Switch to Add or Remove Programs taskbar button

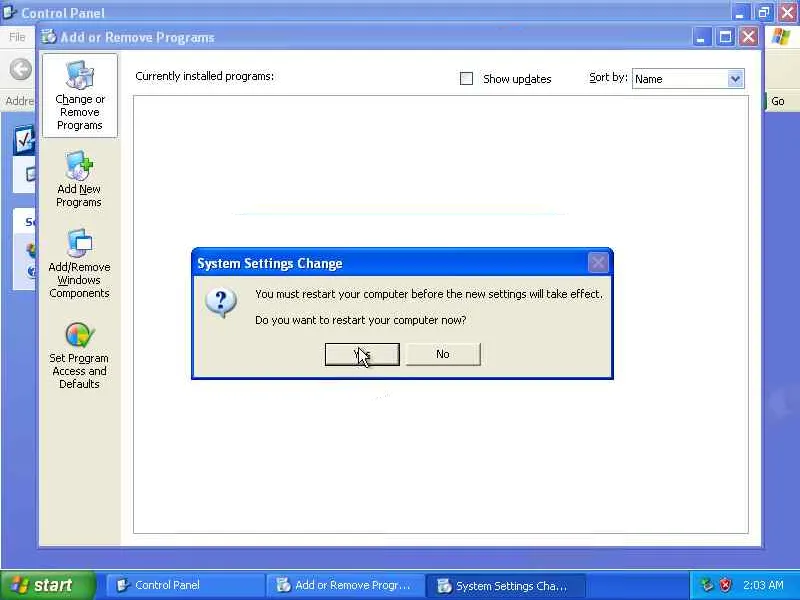[345, 585]
